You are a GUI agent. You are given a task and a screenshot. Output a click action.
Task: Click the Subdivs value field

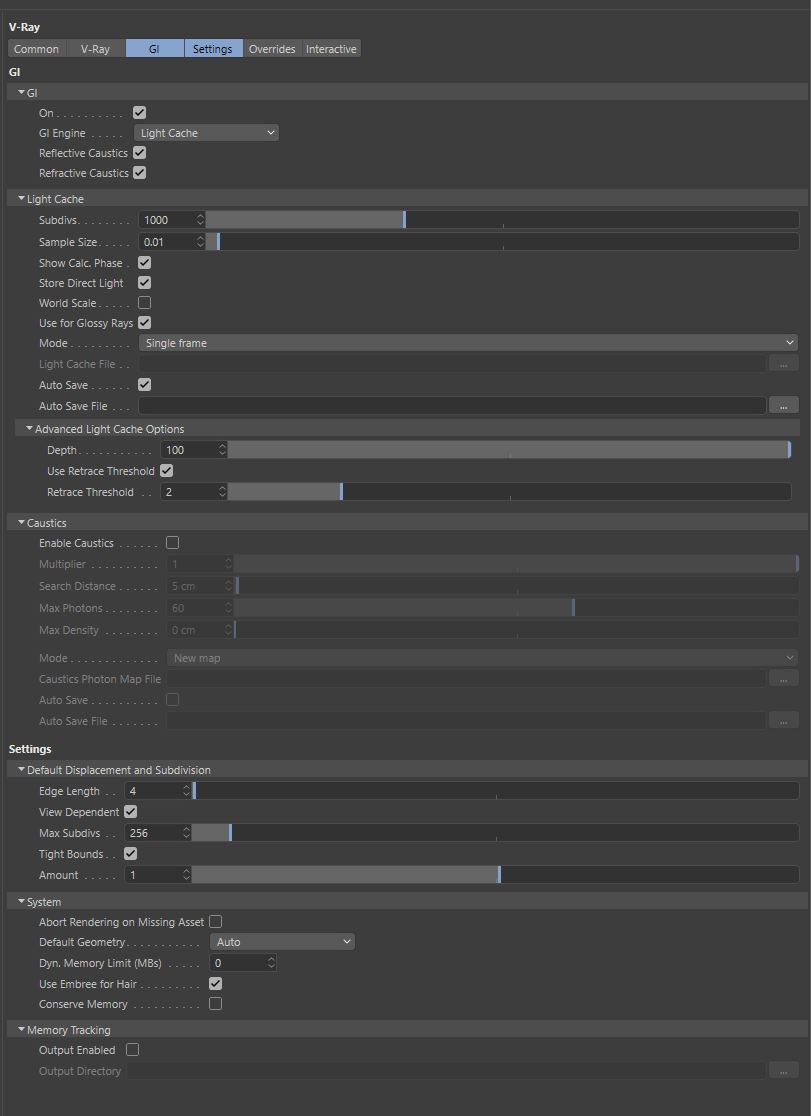click(167, 220)
